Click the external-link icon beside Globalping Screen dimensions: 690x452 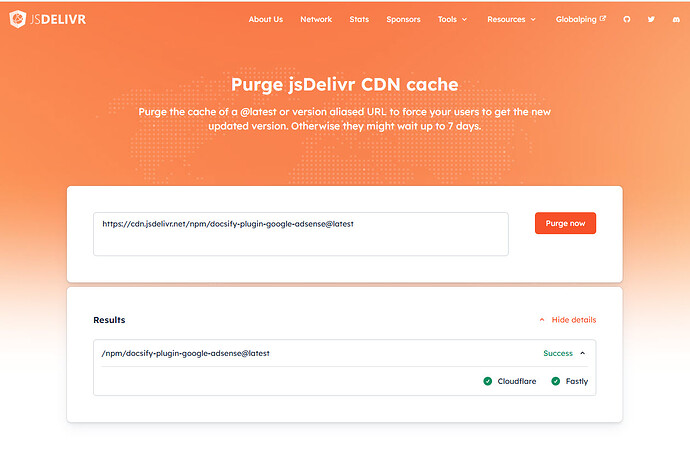point(603,18)
